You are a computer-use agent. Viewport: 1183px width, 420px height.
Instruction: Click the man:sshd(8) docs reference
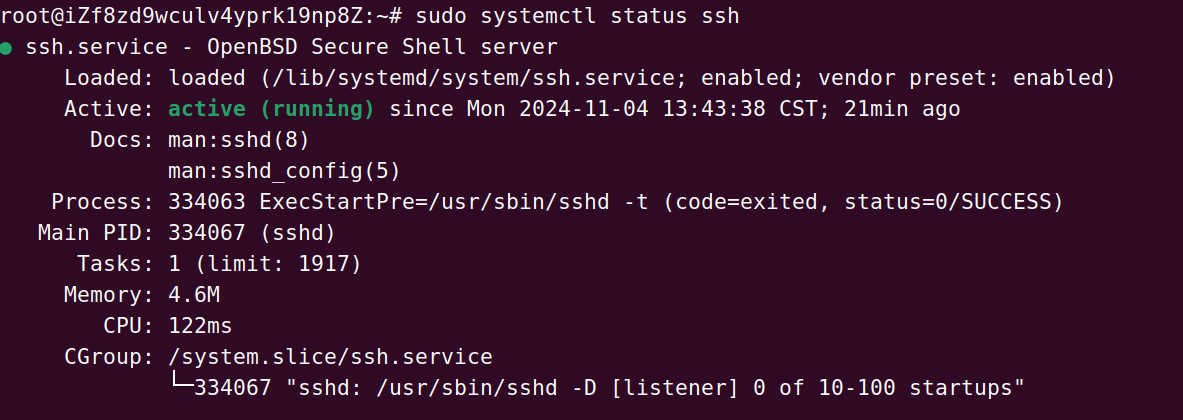pos(239,140)
